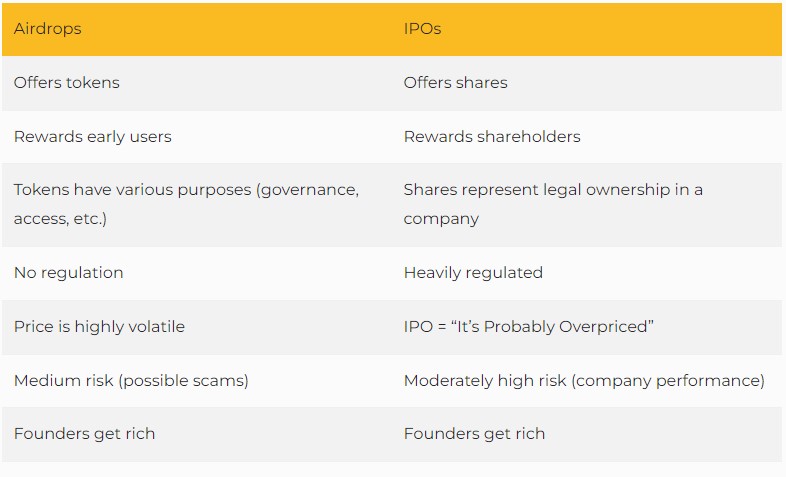The image size is (786, 477).
Task: Click 'Founders get rich' in Airdrops column
Action: click(x=84, y=434)
